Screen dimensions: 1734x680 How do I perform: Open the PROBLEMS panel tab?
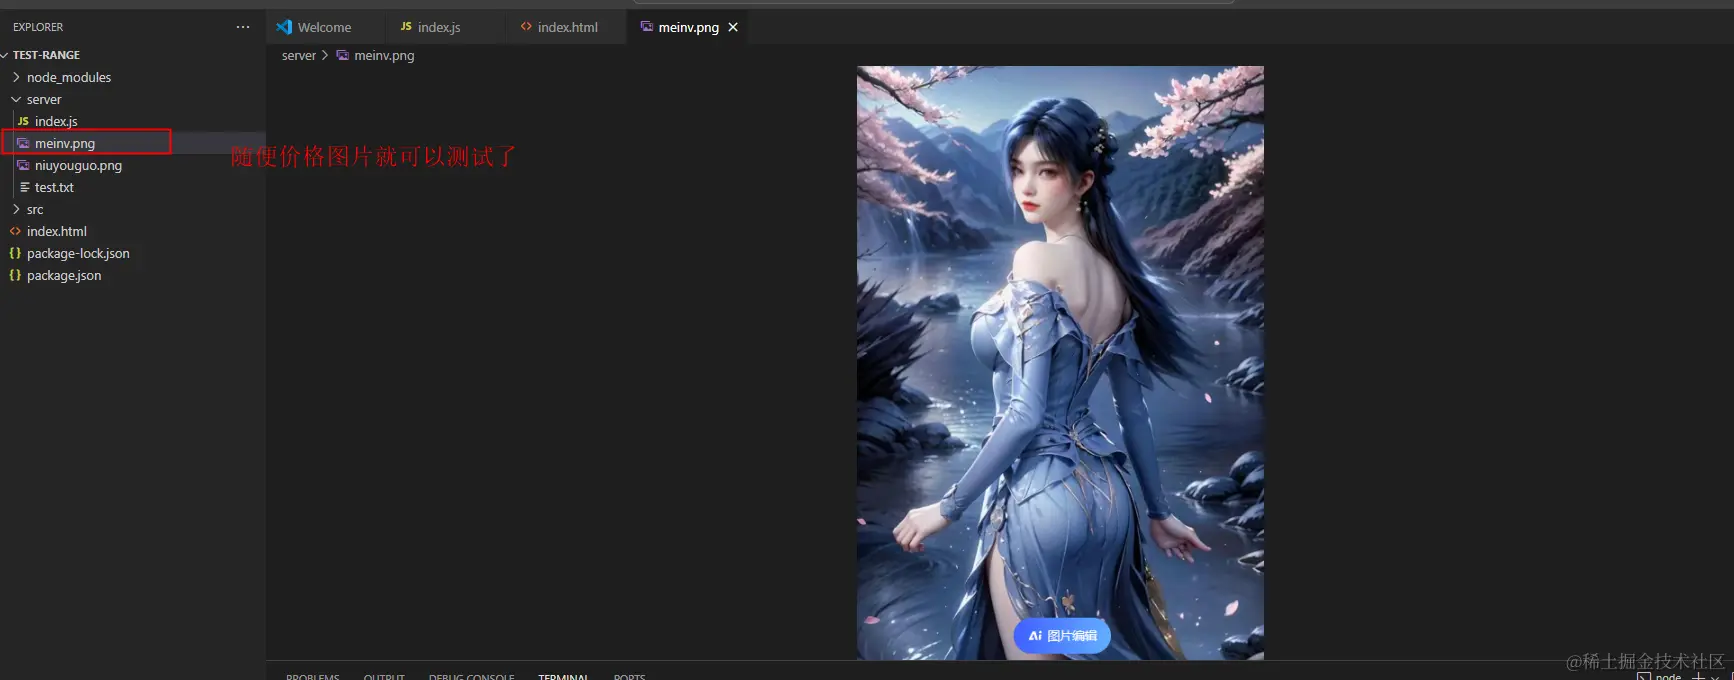point(313,676)
